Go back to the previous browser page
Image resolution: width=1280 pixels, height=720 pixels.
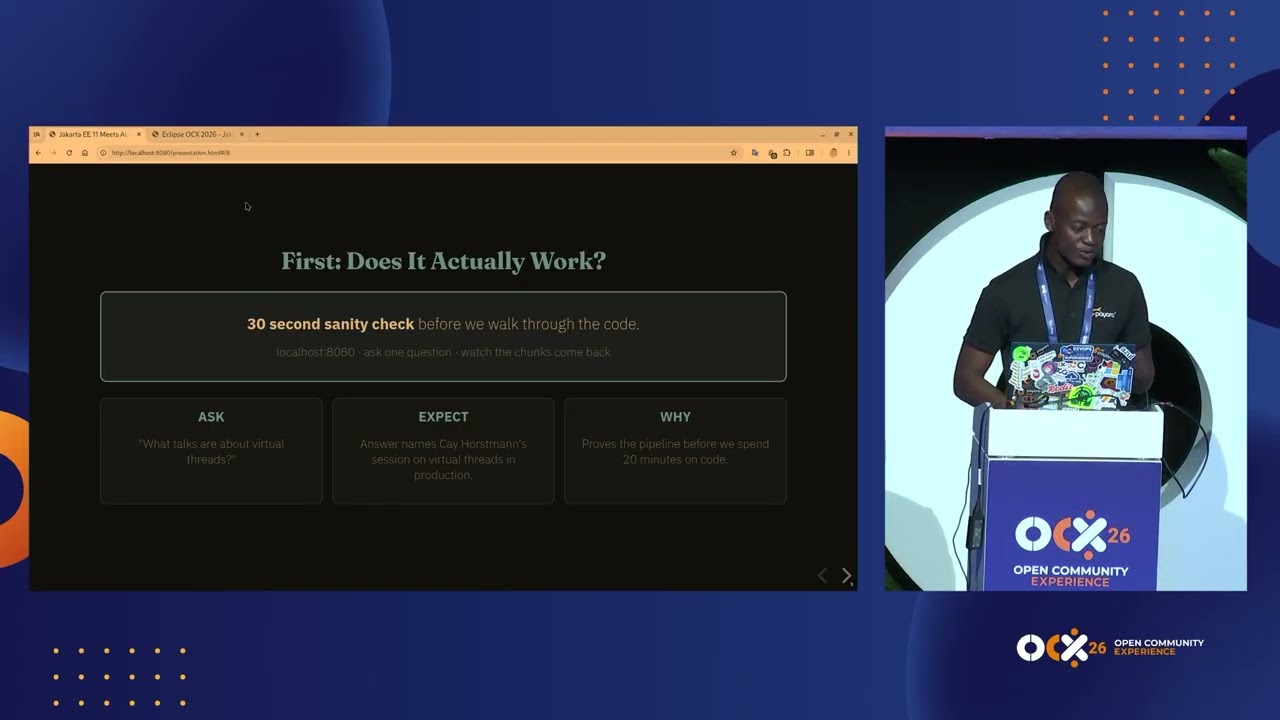coord(38,153)
